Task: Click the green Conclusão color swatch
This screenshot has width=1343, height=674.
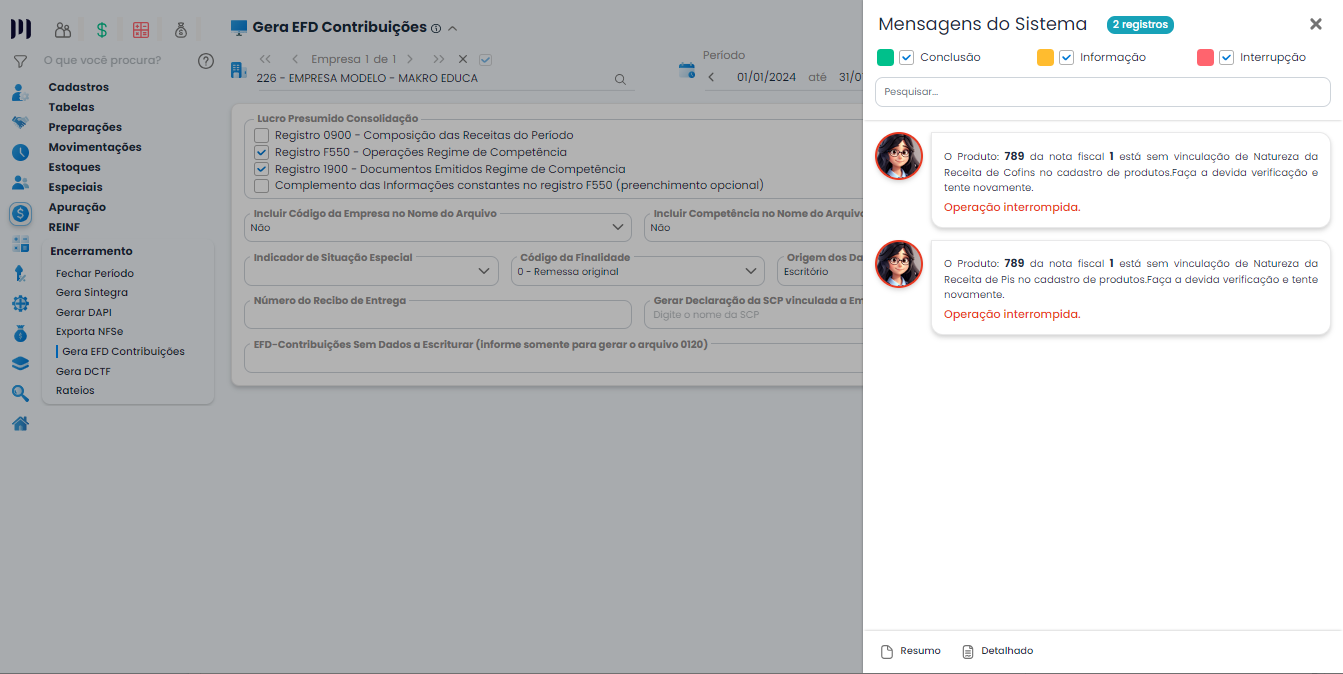Action: tap(885, 57)
